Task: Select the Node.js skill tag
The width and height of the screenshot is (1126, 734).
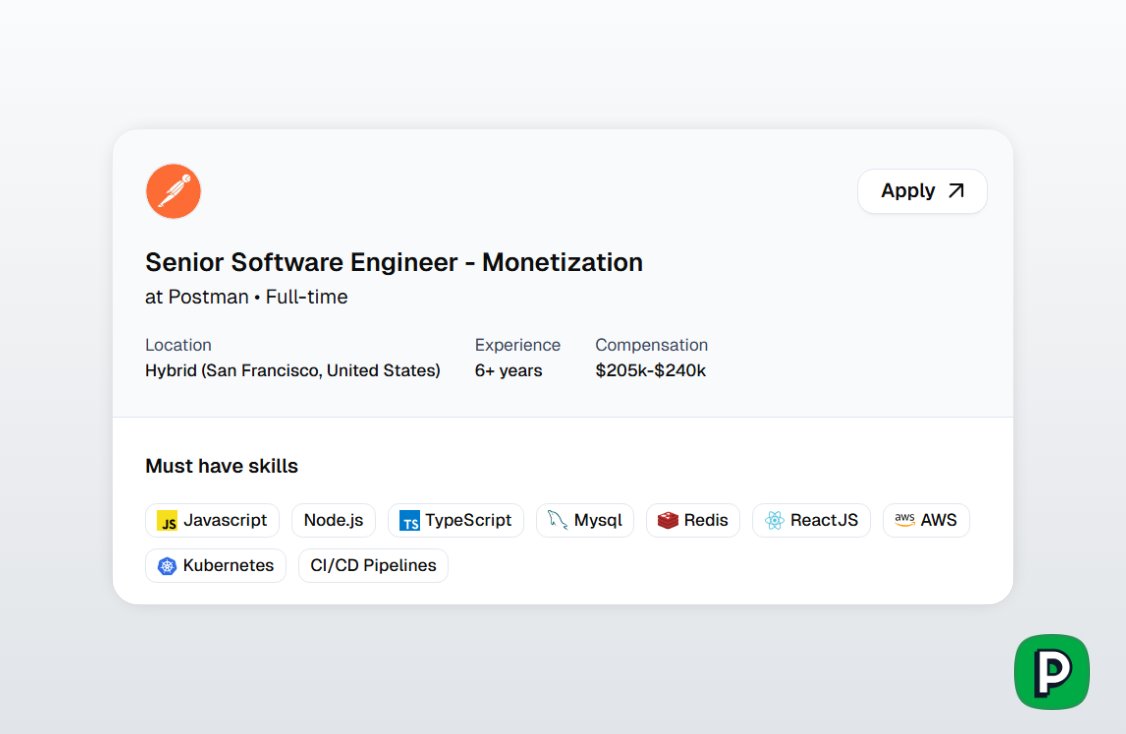Action: tap(333, 520)
